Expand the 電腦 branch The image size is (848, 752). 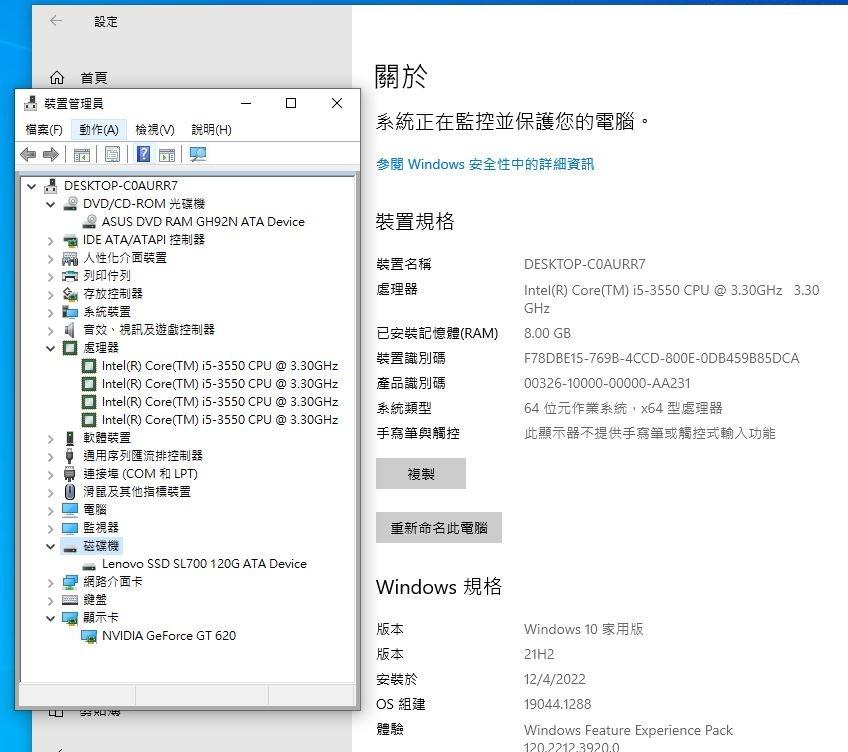tap(50, 511)
